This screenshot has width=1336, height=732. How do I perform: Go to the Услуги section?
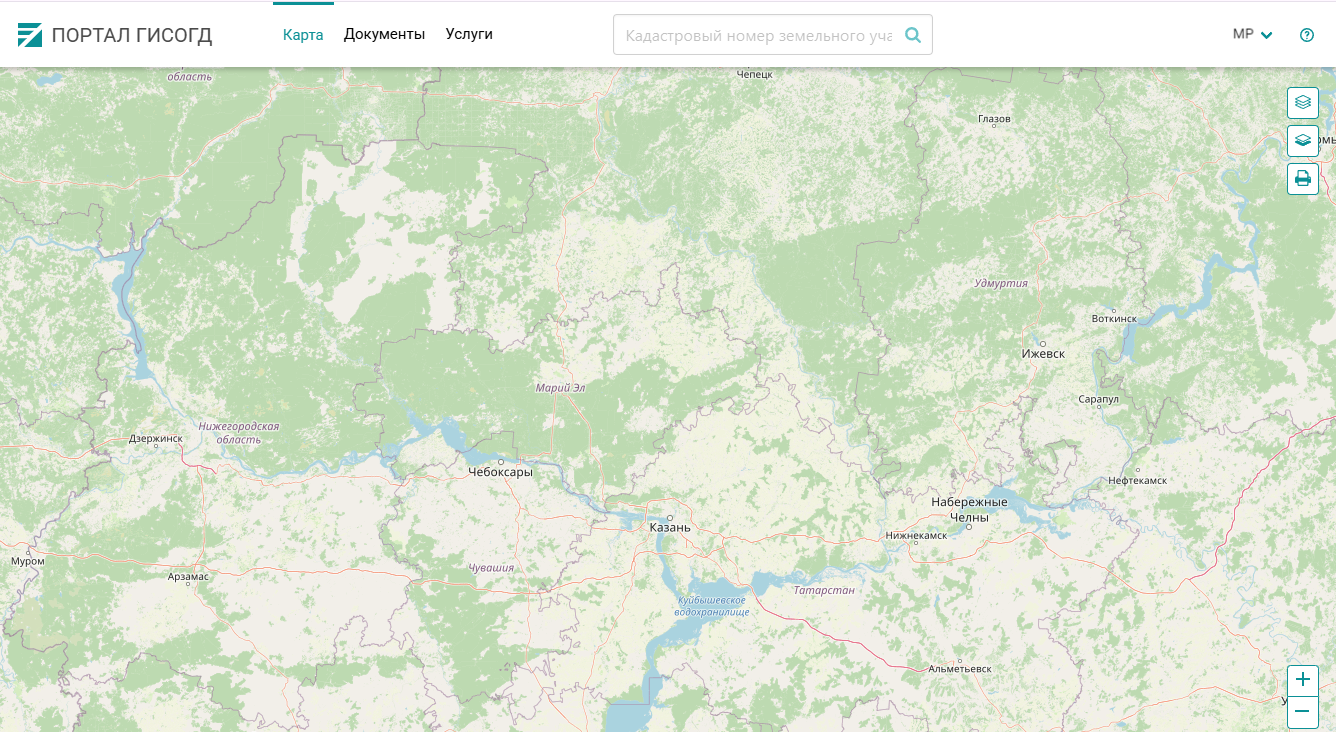pyautogui.click(x=469, y=35)
